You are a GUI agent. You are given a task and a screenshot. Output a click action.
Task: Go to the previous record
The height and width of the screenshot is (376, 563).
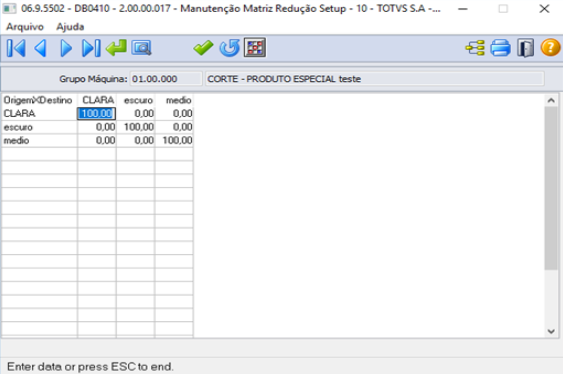point(41,48)
